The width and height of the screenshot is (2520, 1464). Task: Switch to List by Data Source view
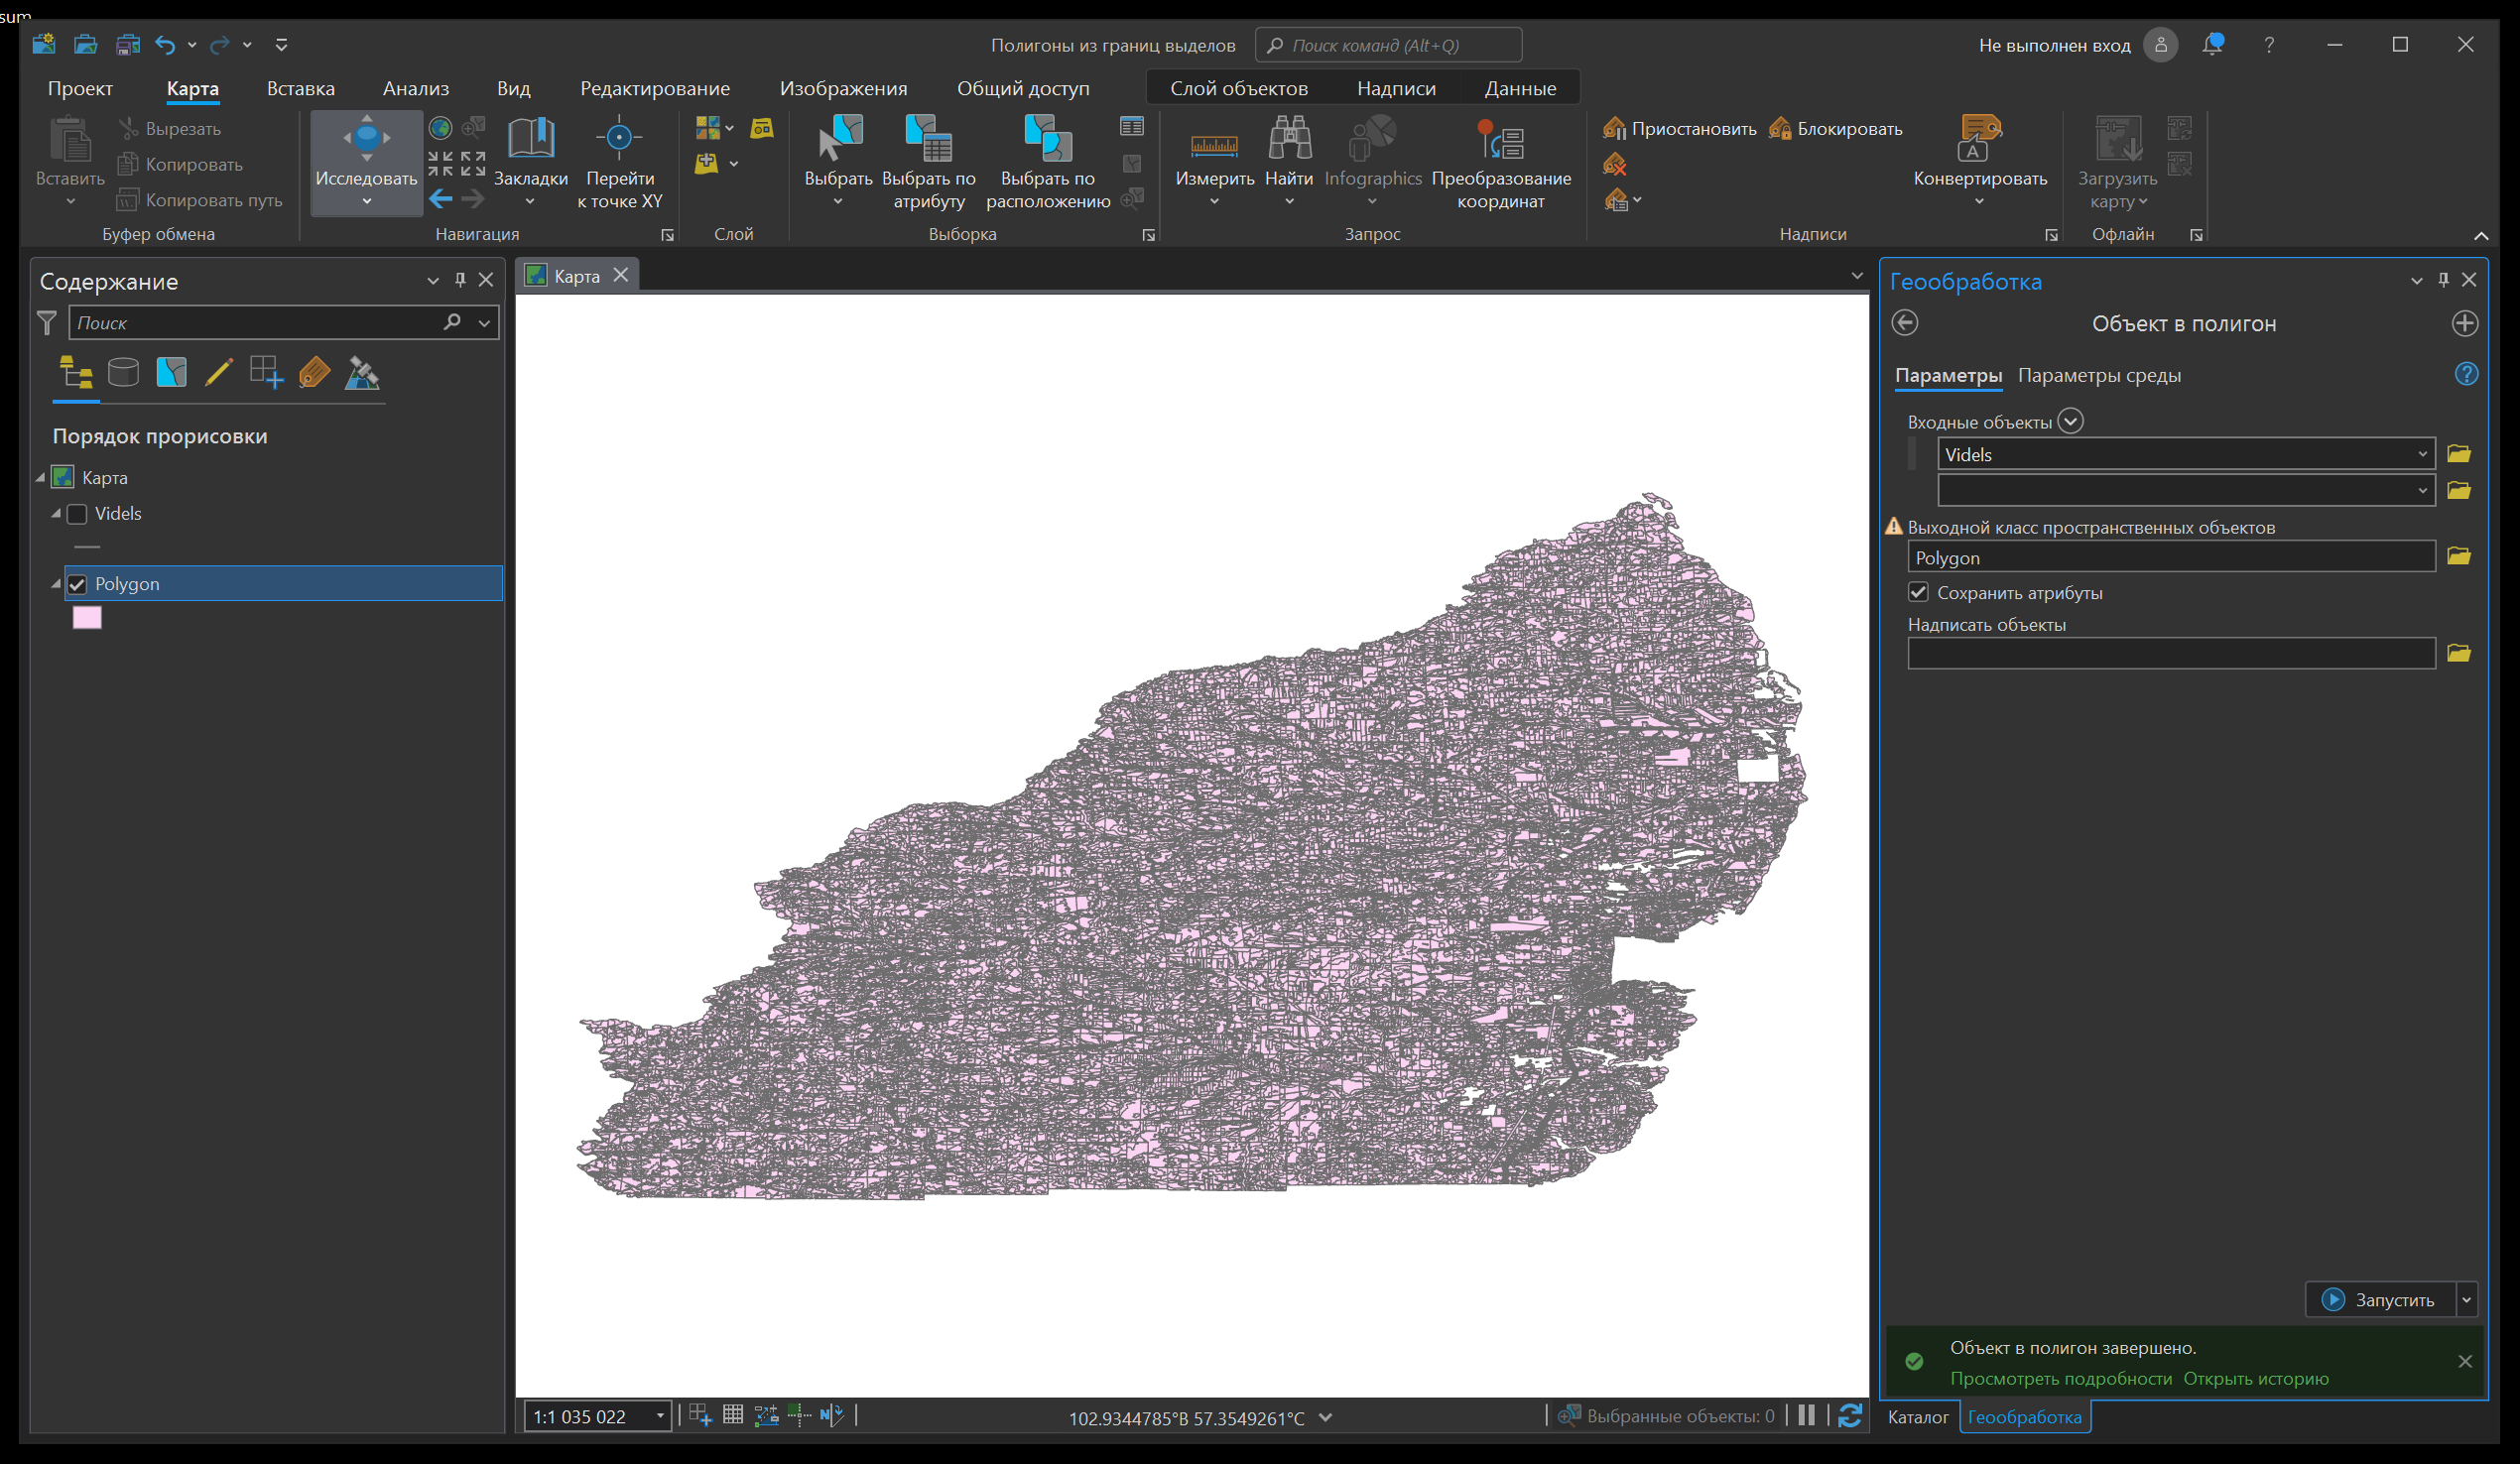coord(123,373)
